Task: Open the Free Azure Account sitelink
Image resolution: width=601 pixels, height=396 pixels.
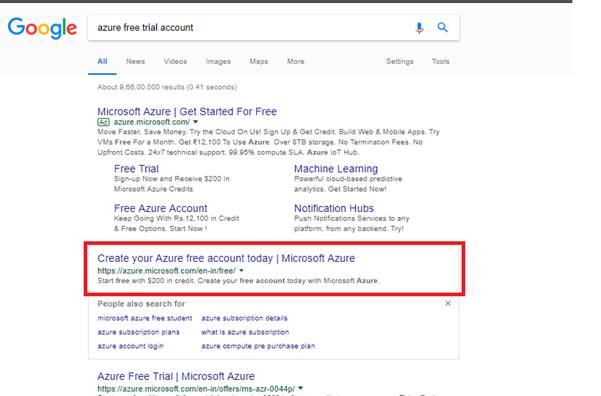Action: pyautogui.click(x=161, y=208)
